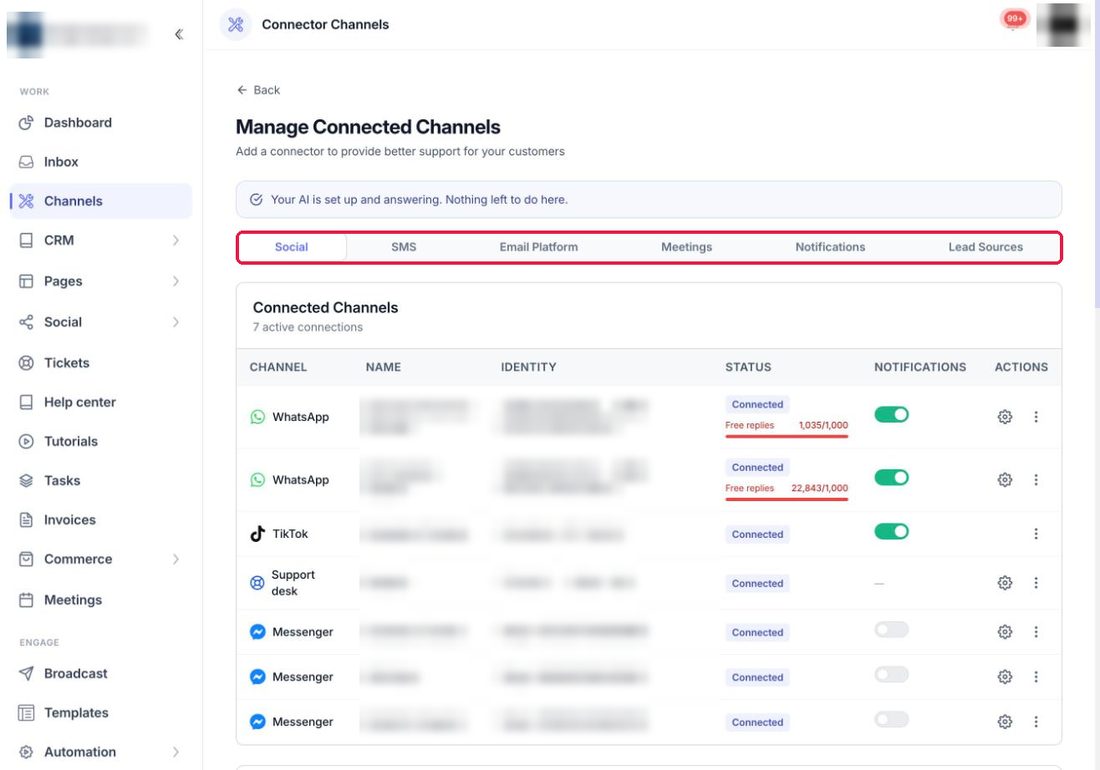Screen dimensions: 1100x770
Task: Click the blurred user avatar top right
Action: (1063, 25)
